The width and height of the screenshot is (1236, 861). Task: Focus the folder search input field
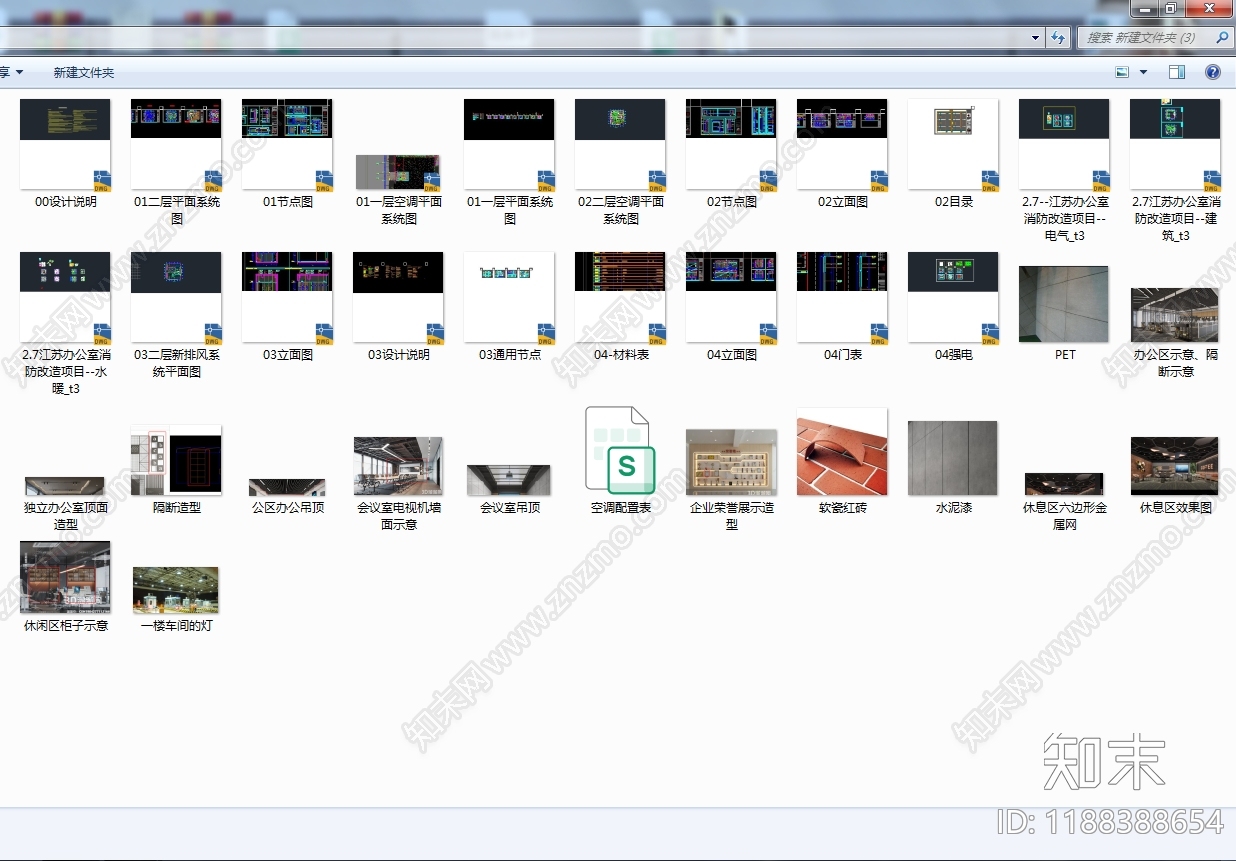(x=1146, y=38)
